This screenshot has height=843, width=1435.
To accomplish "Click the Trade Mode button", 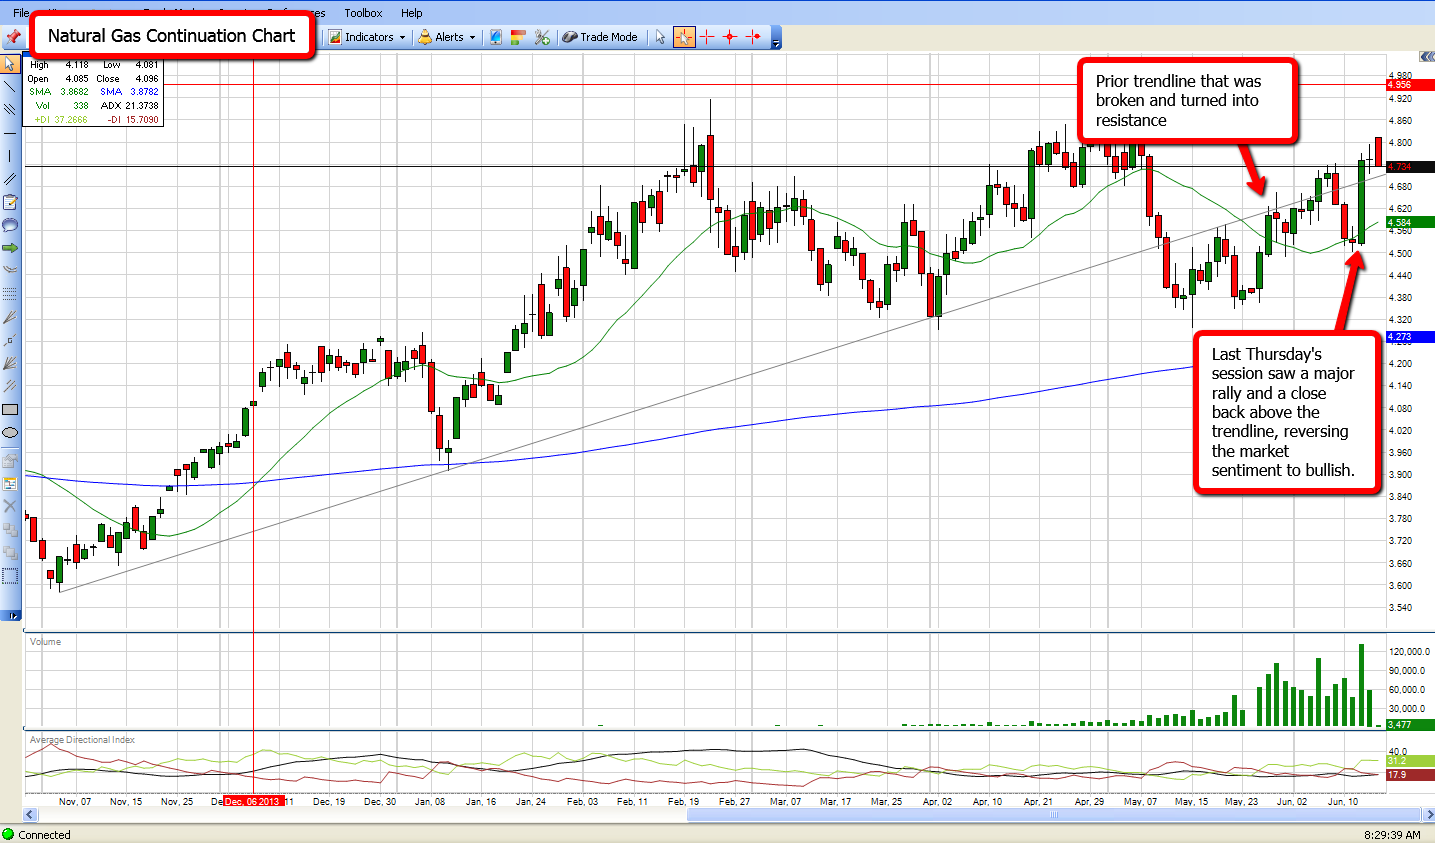I will point(599,37).
